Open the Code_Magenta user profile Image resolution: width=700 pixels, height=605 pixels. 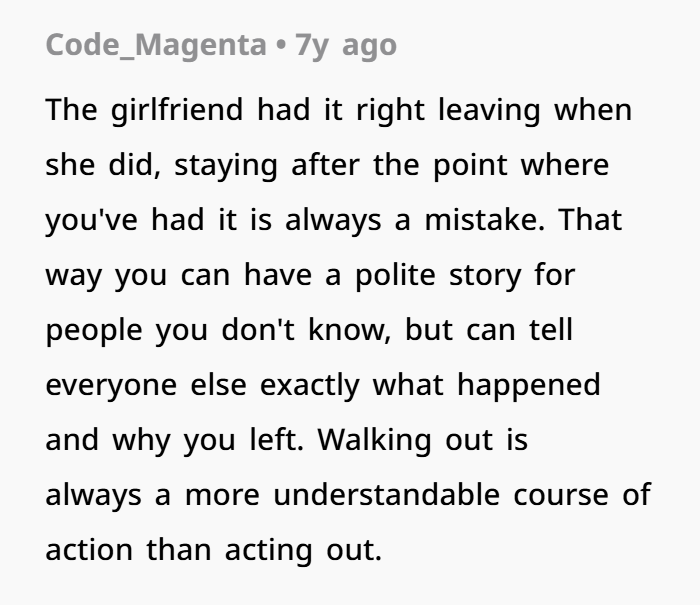tap(154, 45)
